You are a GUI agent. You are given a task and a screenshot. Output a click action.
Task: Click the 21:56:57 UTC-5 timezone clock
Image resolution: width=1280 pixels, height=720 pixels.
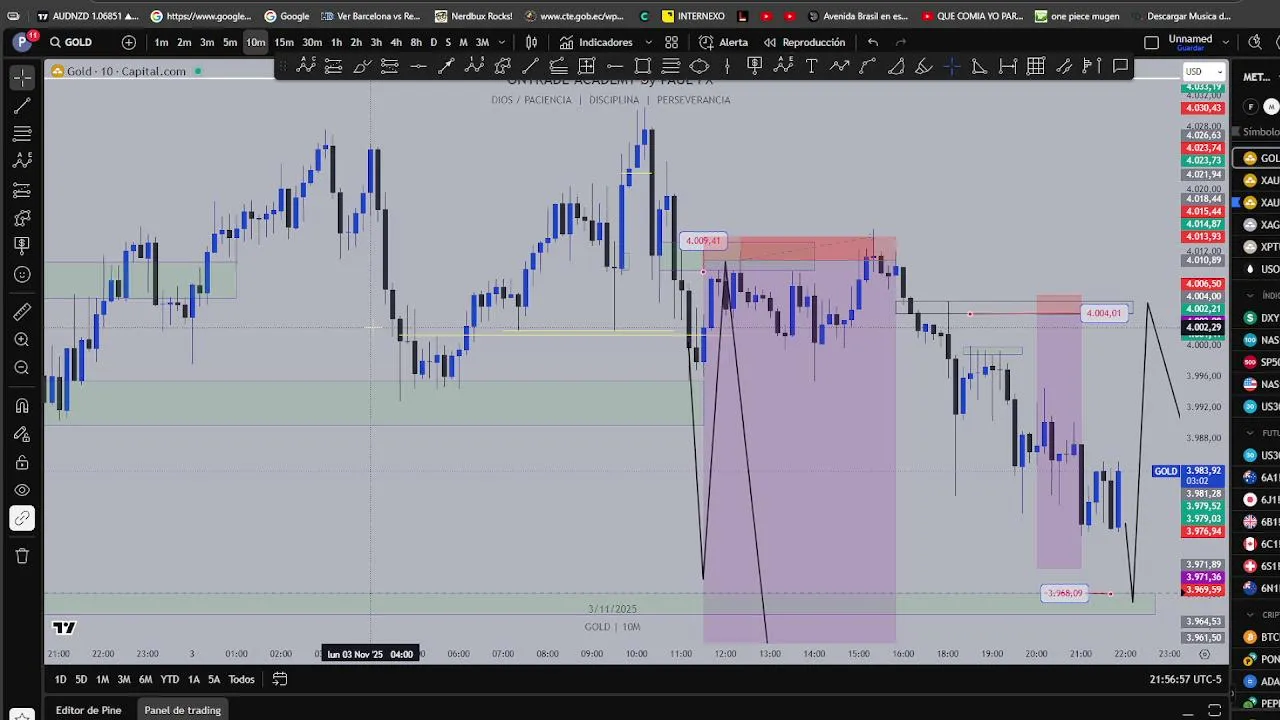[x=1186, y=679]
